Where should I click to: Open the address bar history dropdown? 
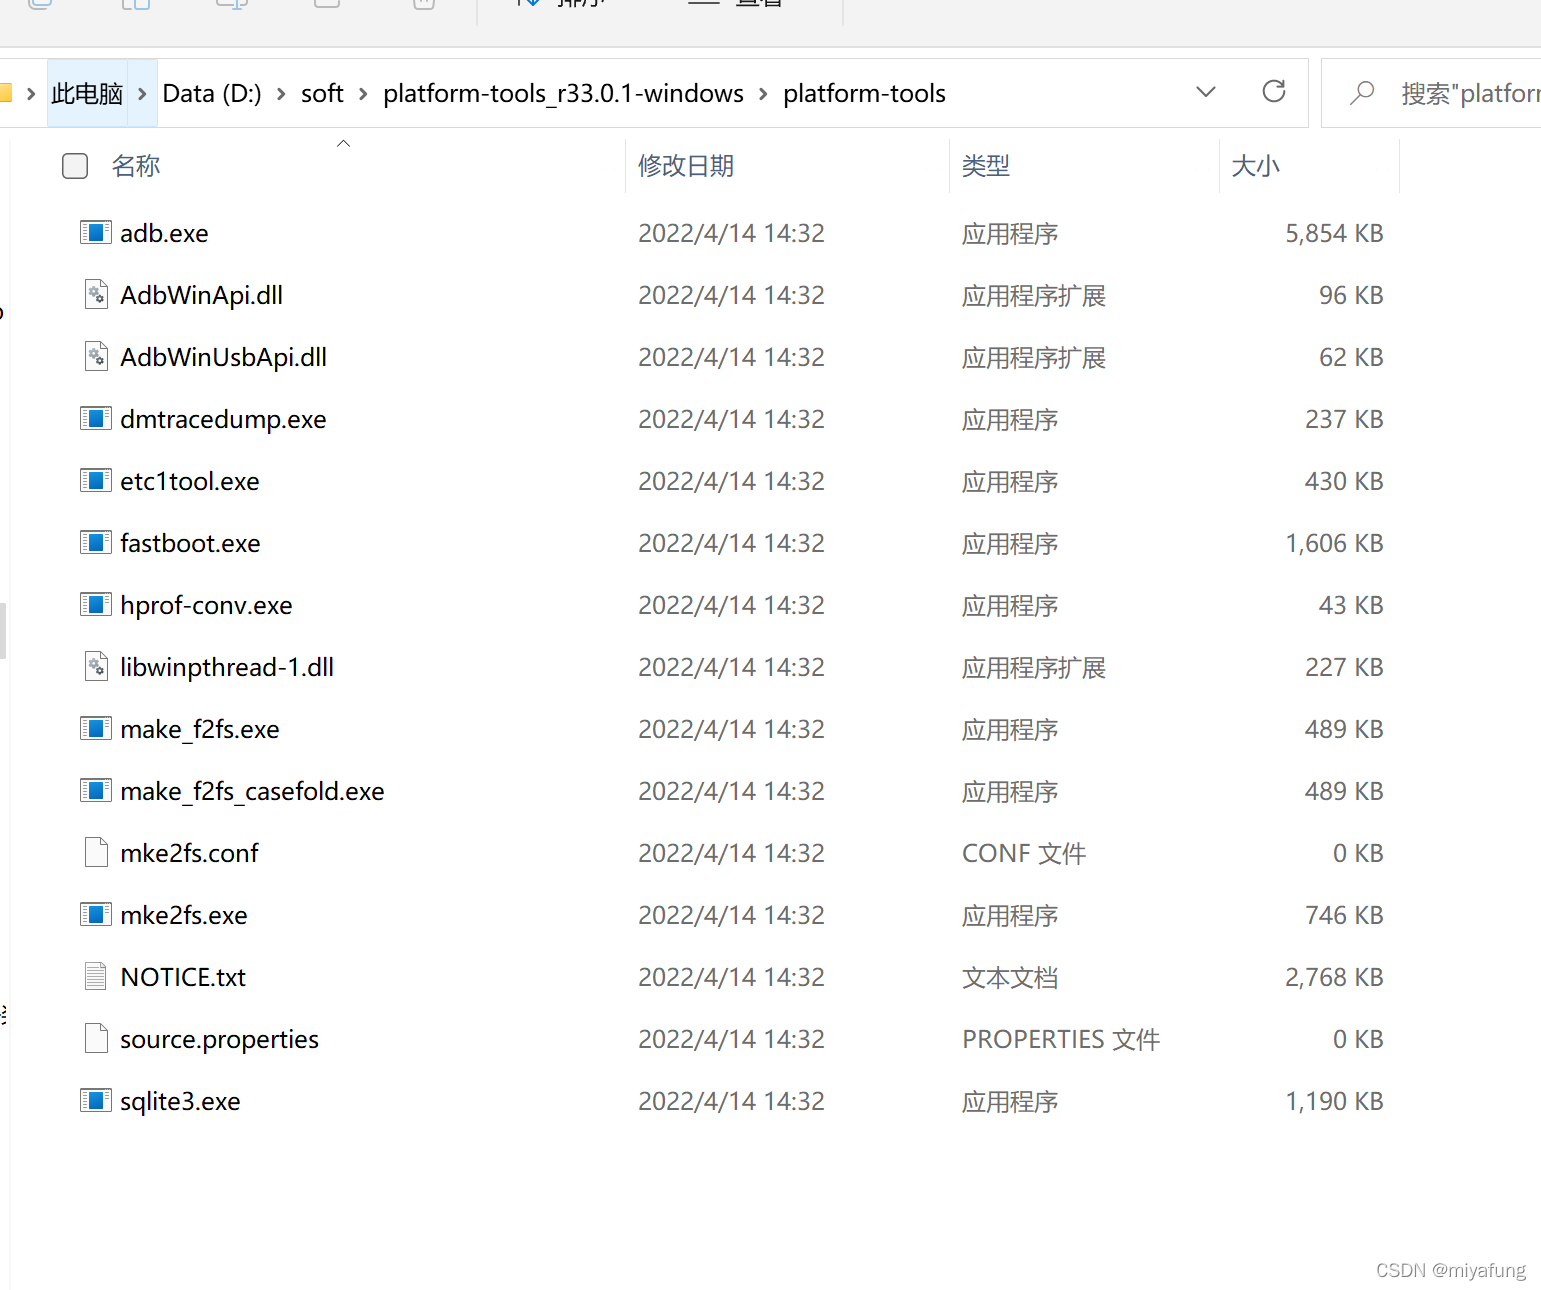pyautogui.click(x=1206, y=92)
